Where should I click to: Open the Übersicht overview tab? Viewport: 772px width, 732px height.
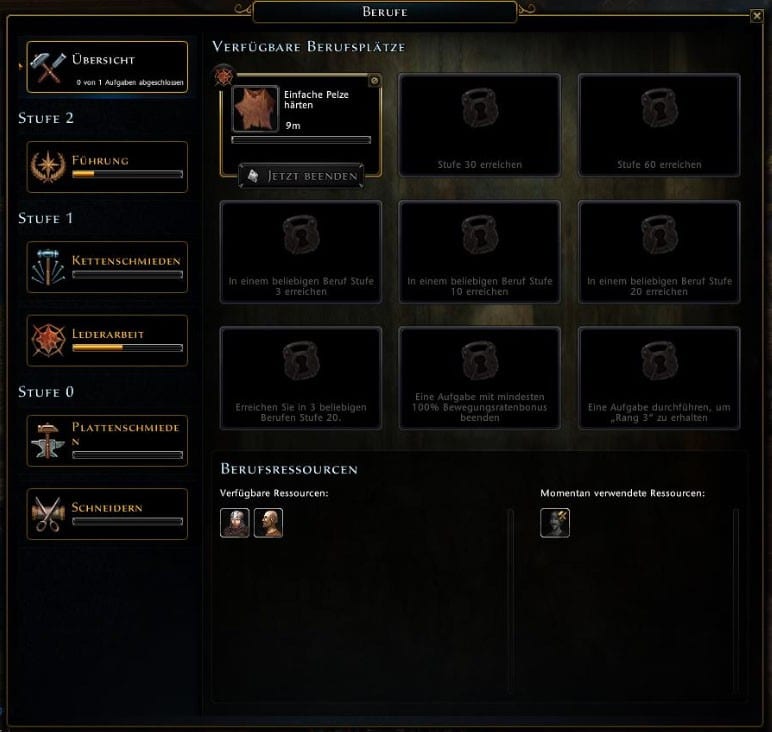tap(107, 67)
